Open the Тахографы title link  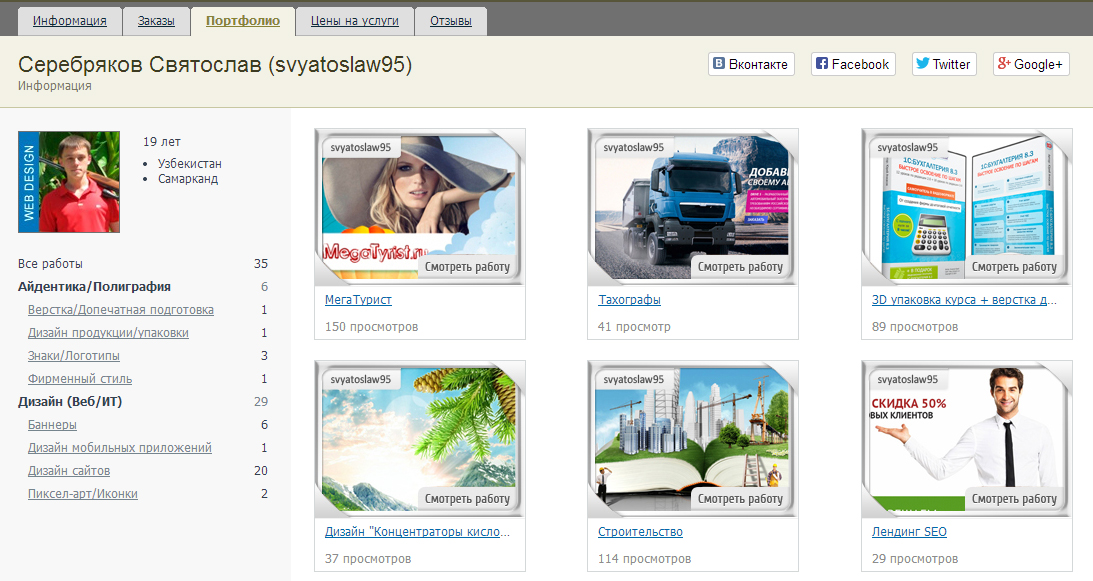pyautogui.click(x=629, y=300)
